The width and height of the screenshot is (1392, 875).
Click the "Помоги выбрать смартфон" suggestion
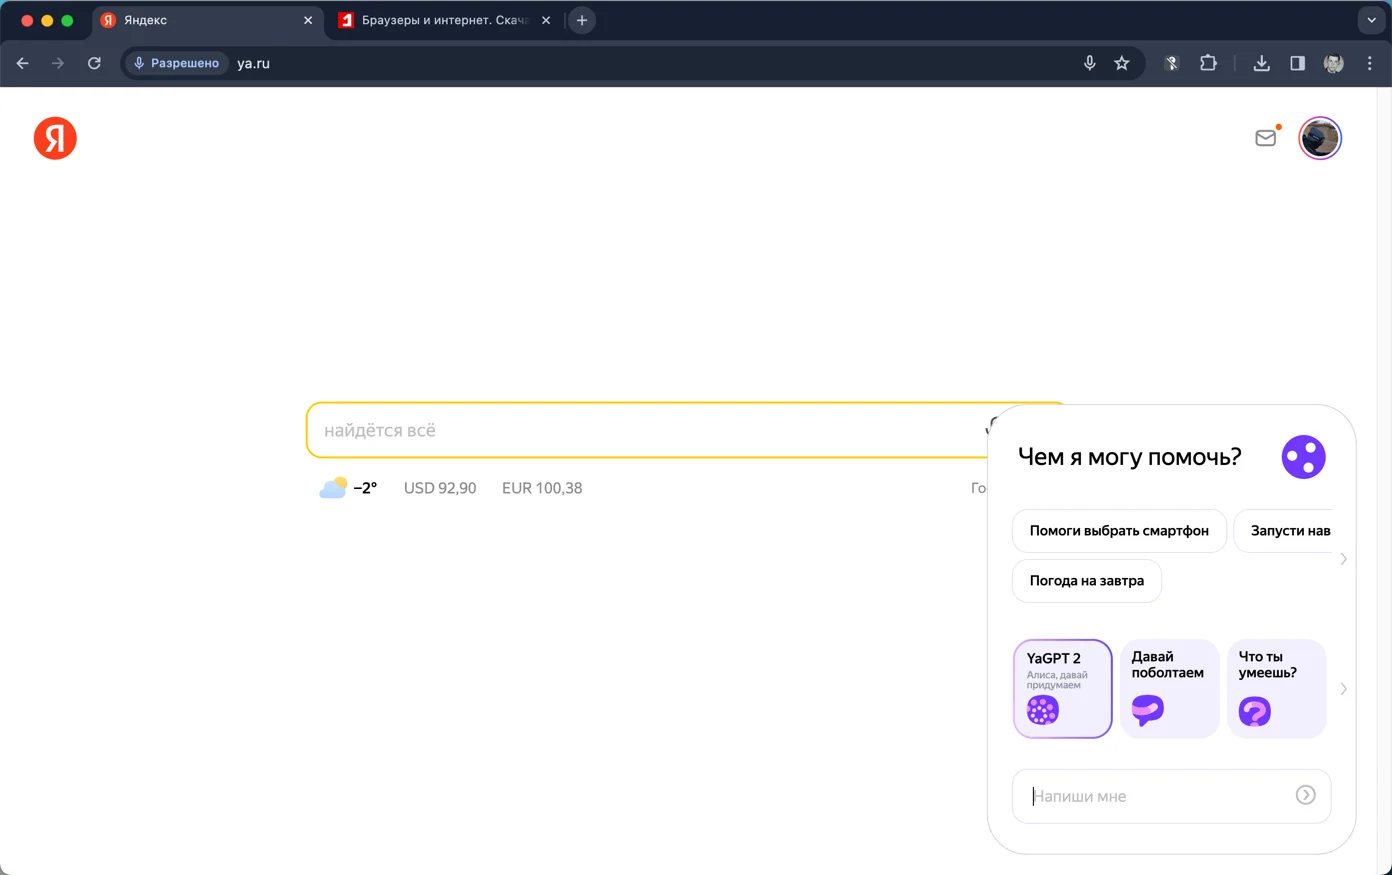coord(1119,531)
